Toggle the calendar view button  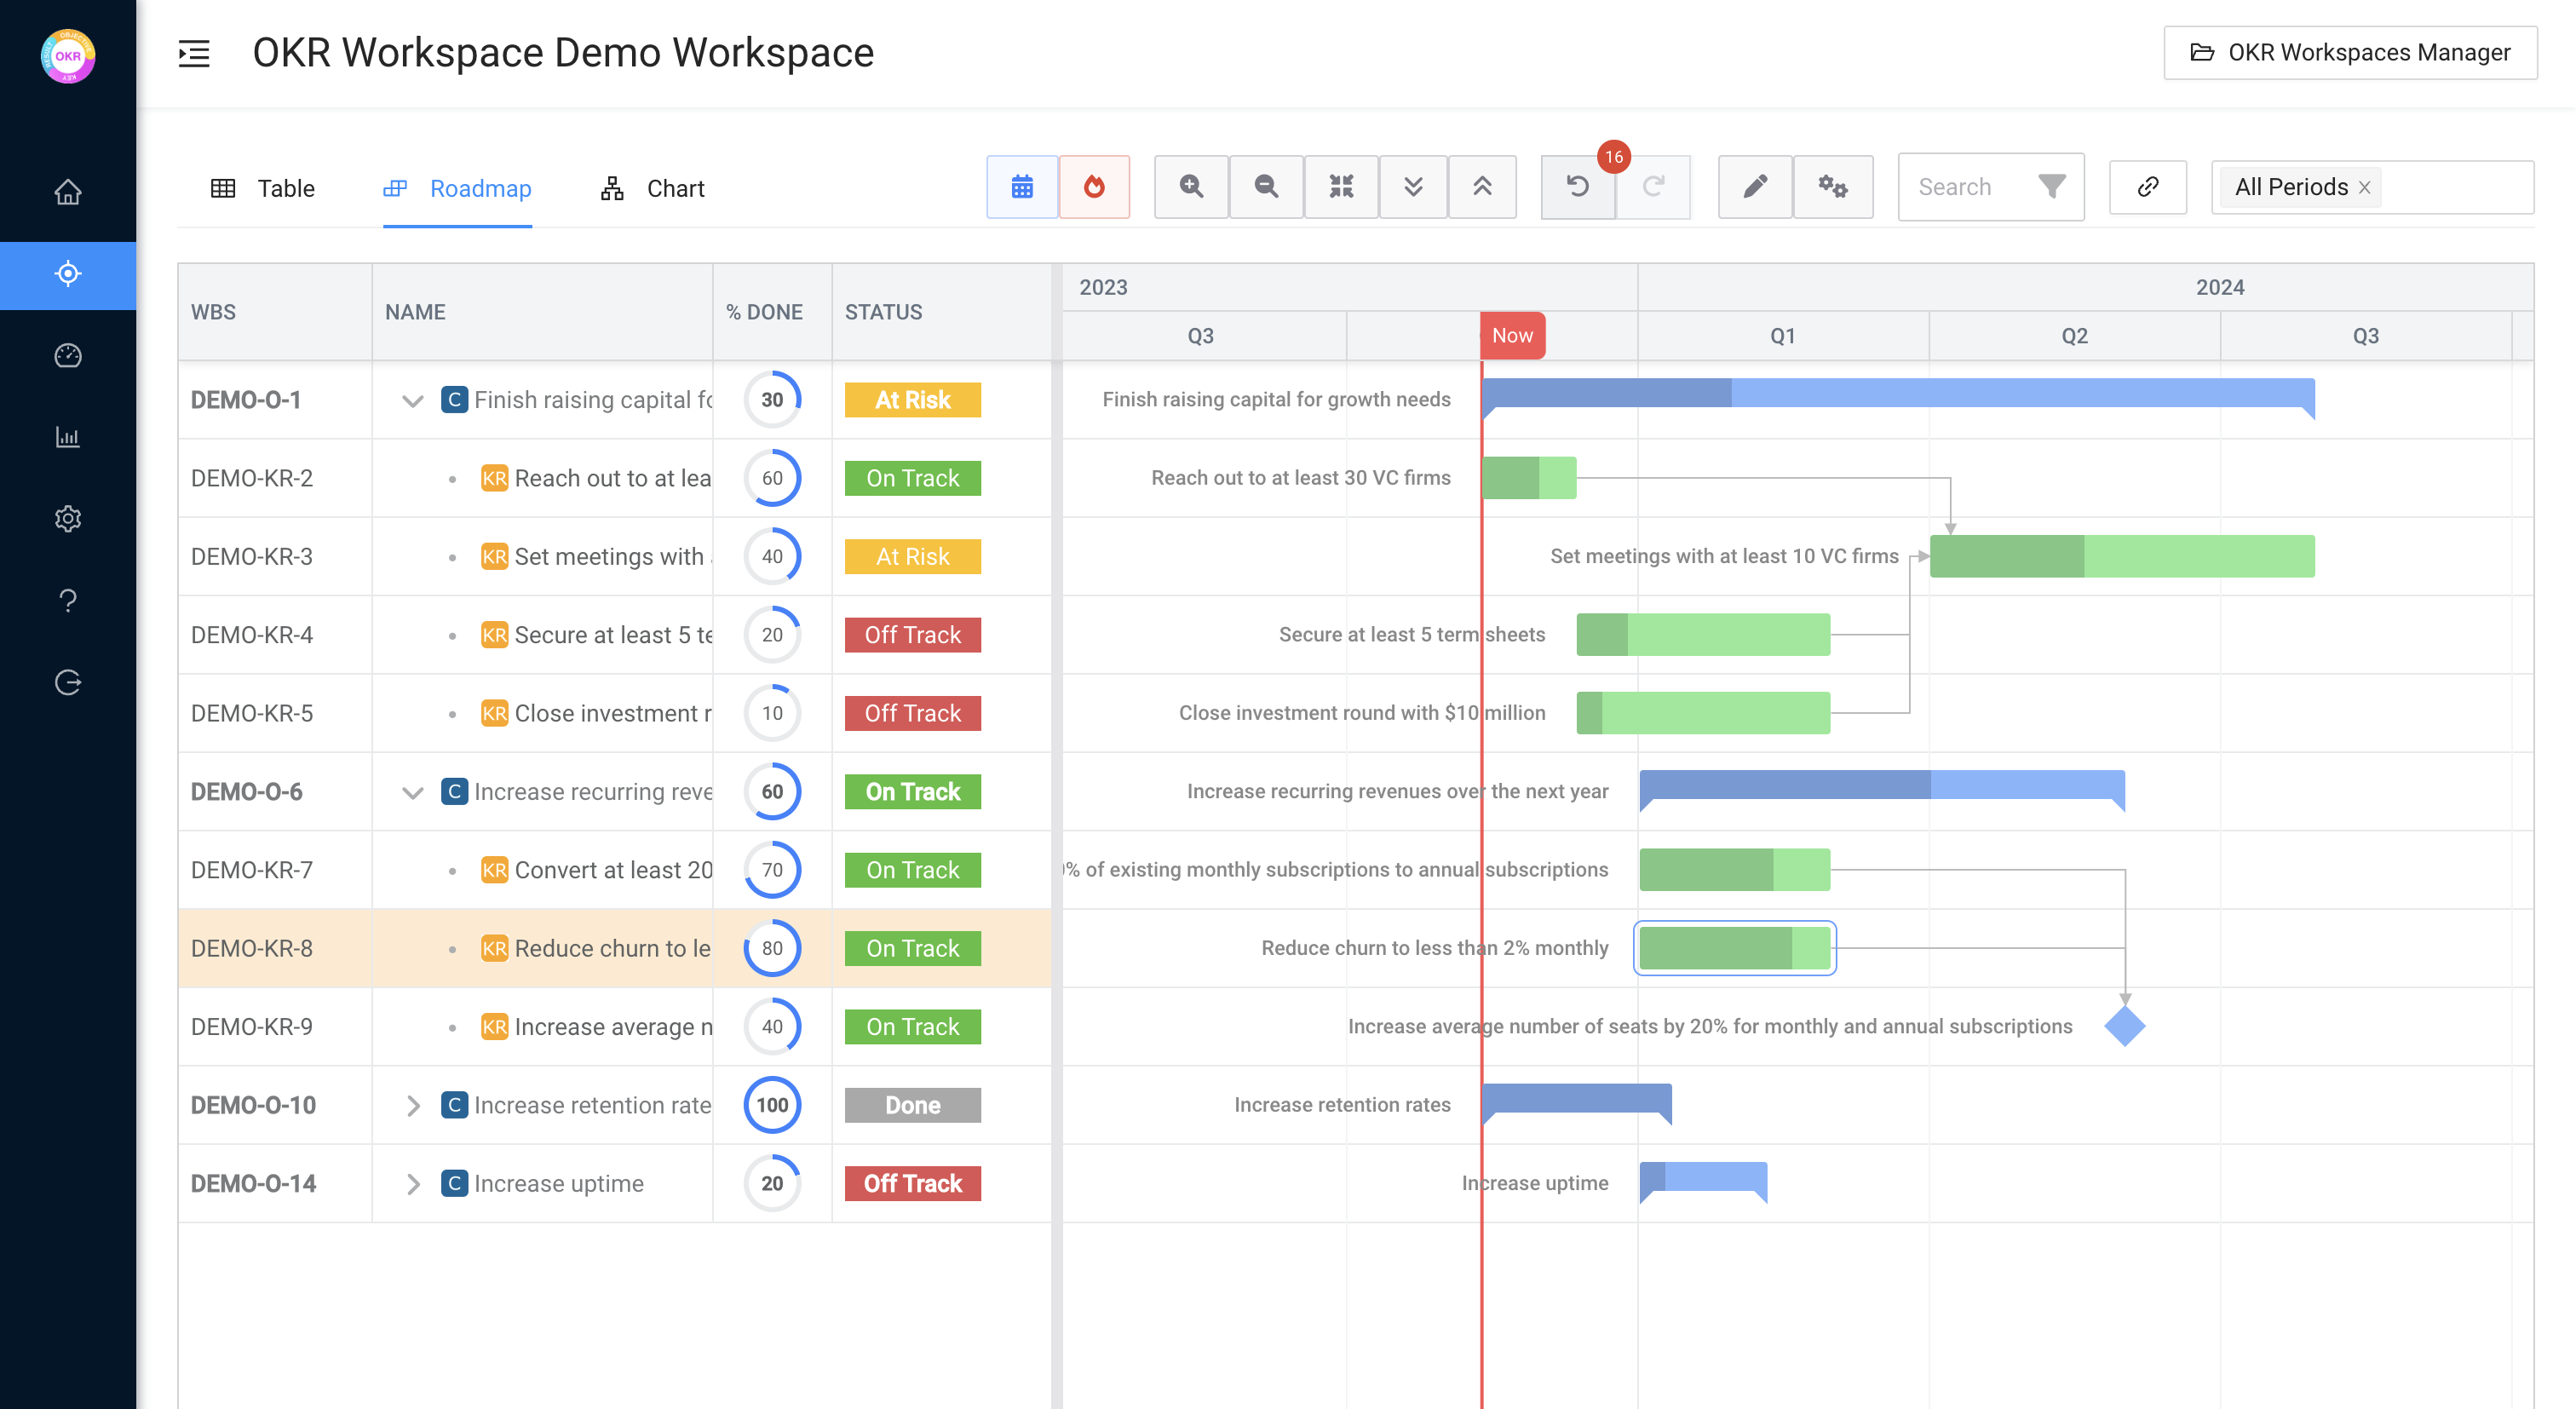pos(1021,187)
